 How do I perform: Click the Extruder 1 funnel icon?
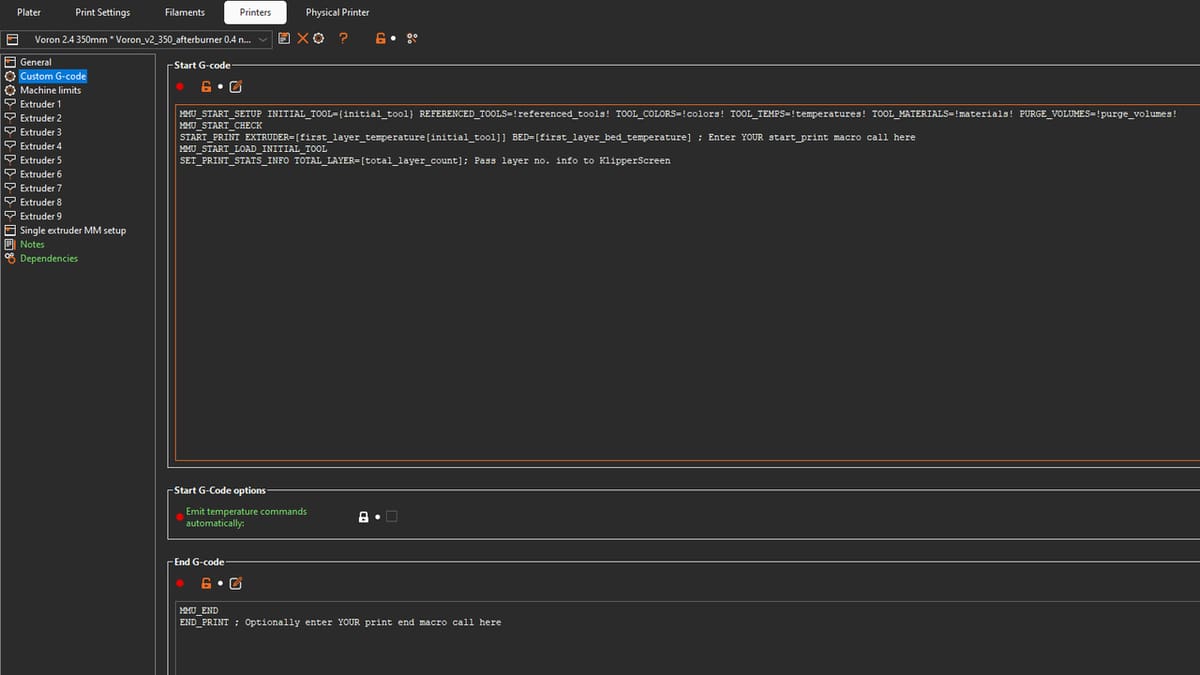tap(10, 104)
